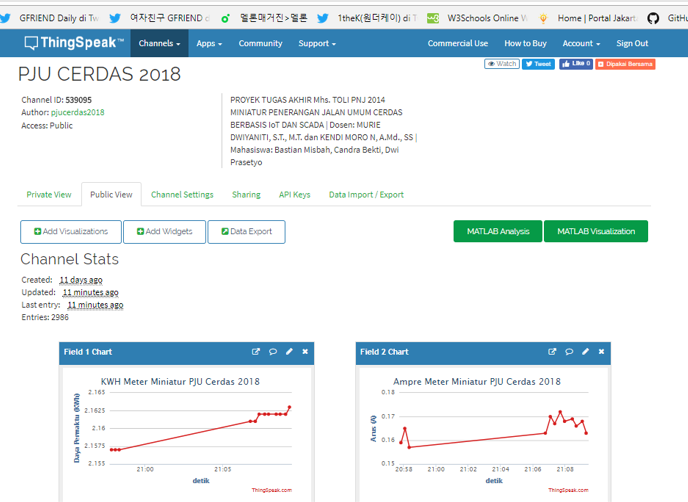Open Field 1 Chart in new window

point(256,352)
